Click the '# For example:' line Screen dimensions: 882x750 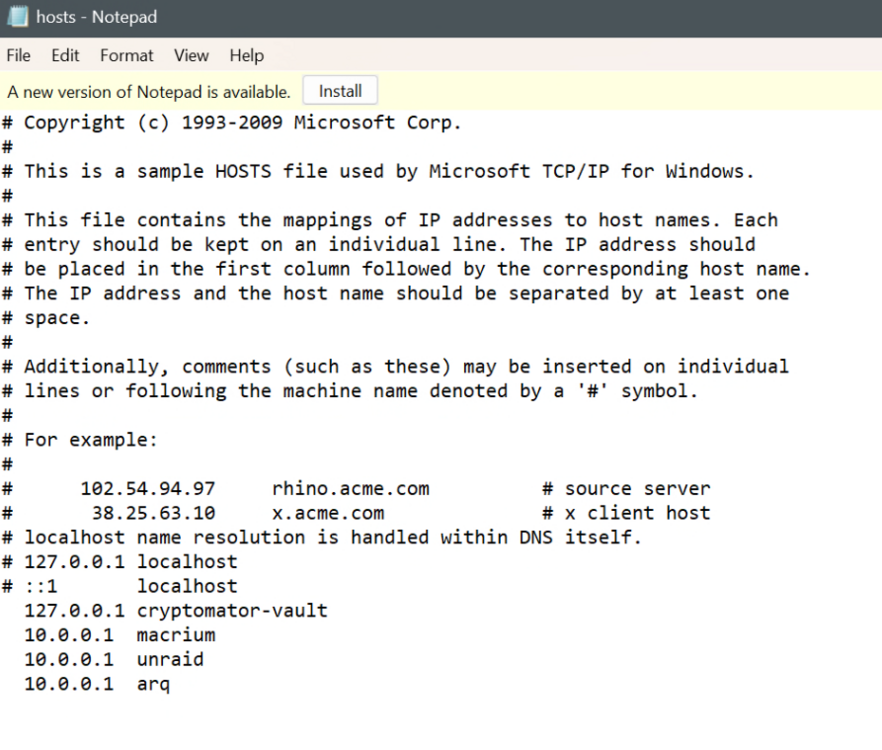coord(79,439)
